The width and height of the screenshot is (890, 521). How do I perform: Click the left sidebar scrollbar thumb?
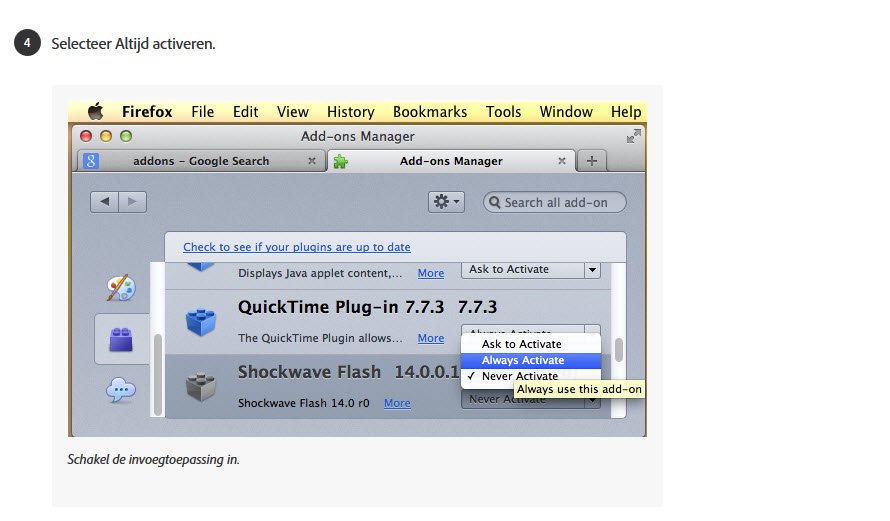coord(158,375)
